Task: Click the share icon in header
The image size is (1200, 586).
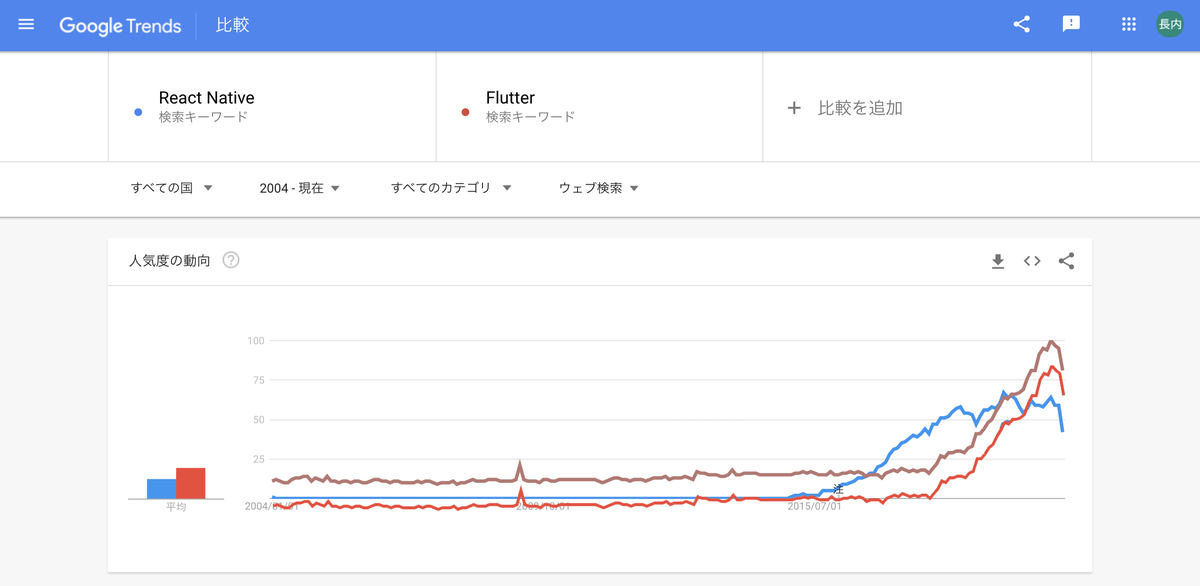Action: point(1022,25)
